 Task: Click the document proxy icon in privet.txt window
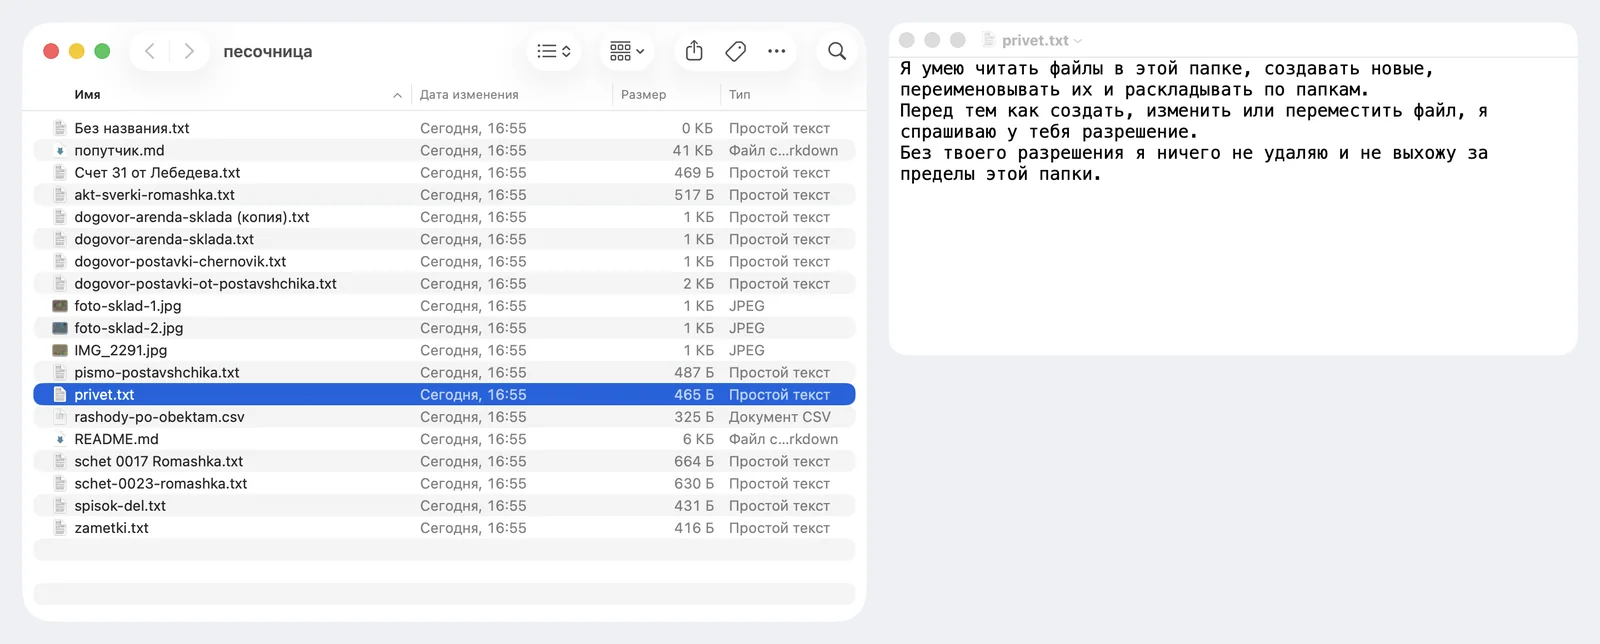tap(989, 40)
